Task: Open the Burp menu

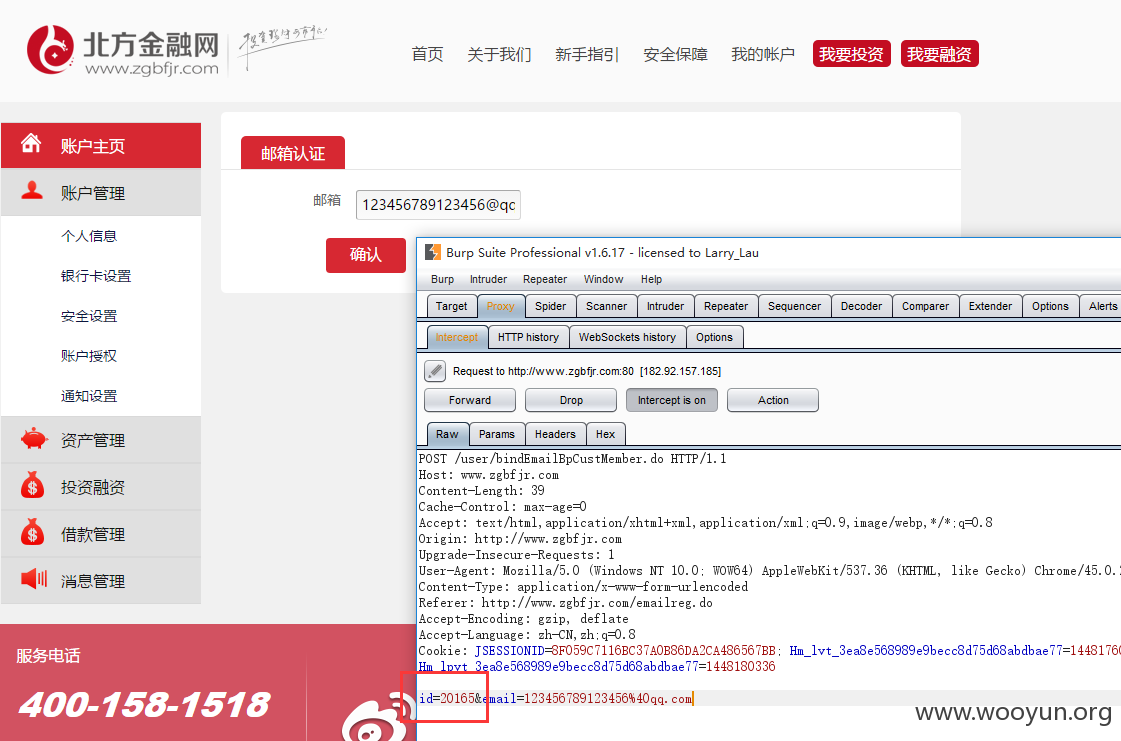Action: tap(442, 279)
